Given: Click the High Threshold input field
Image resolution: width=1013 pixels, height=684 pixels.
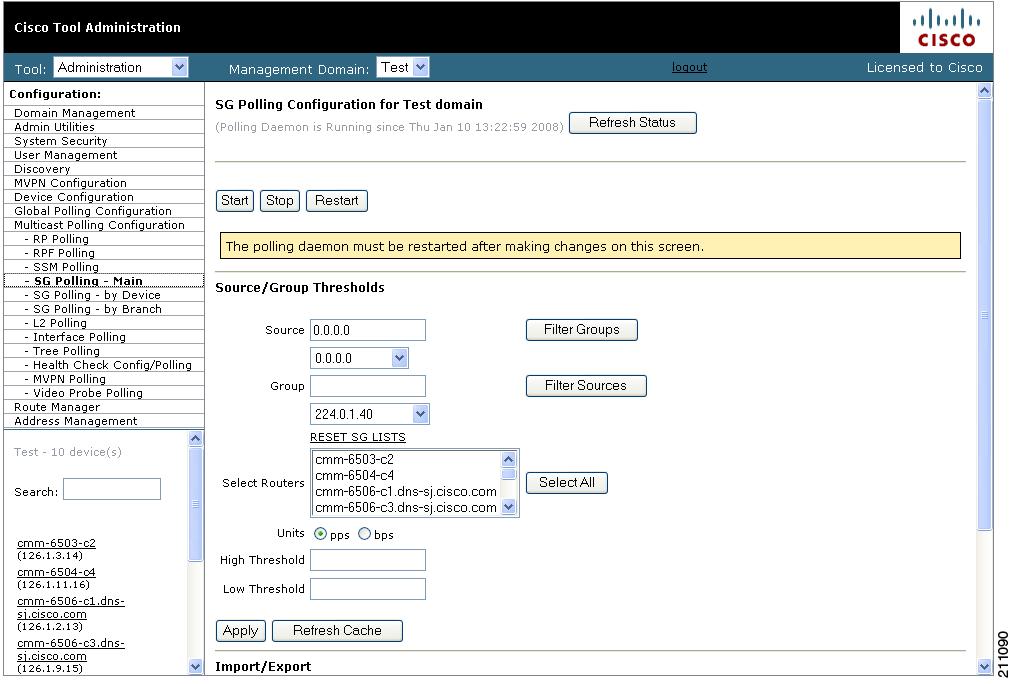Looking at the screenshot, I should [x=367, y=560].
